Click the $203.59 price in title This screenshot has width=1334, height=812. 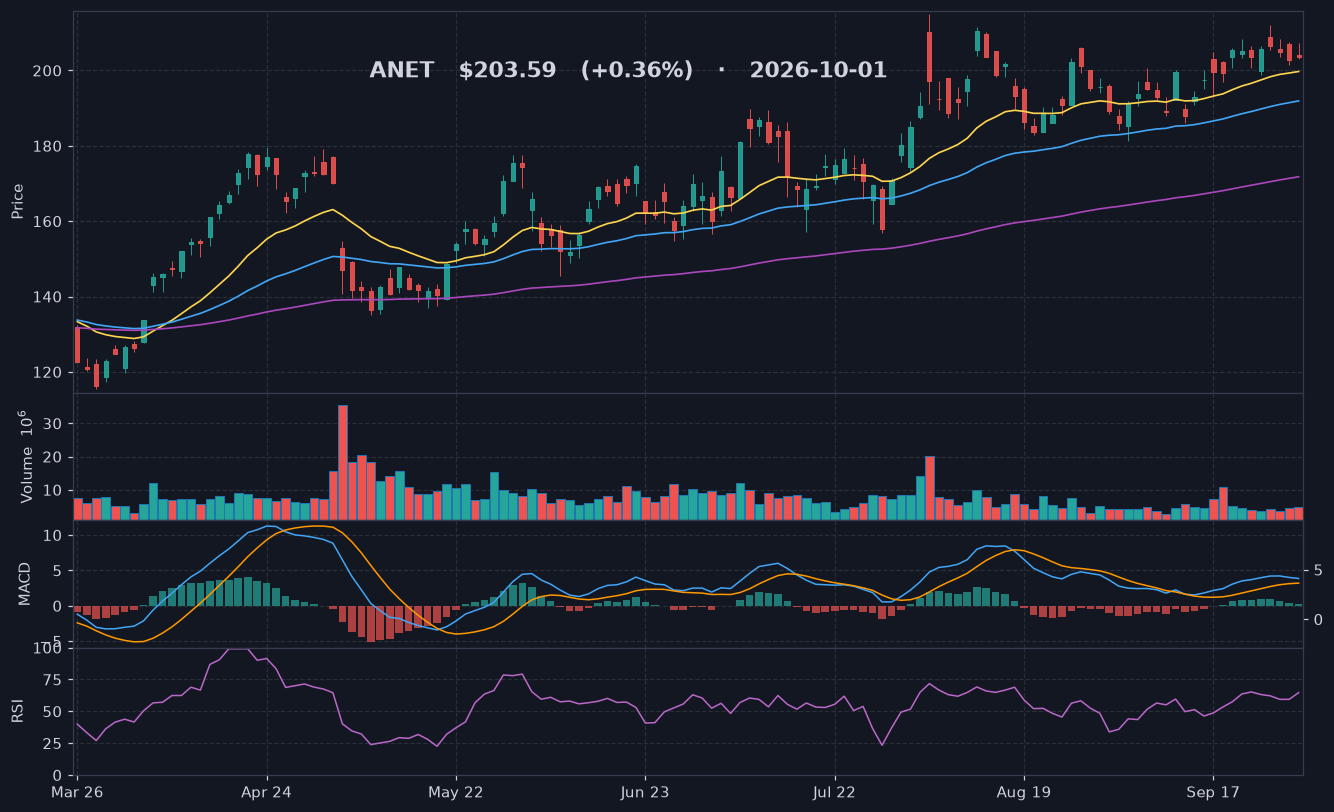[507, 71]
